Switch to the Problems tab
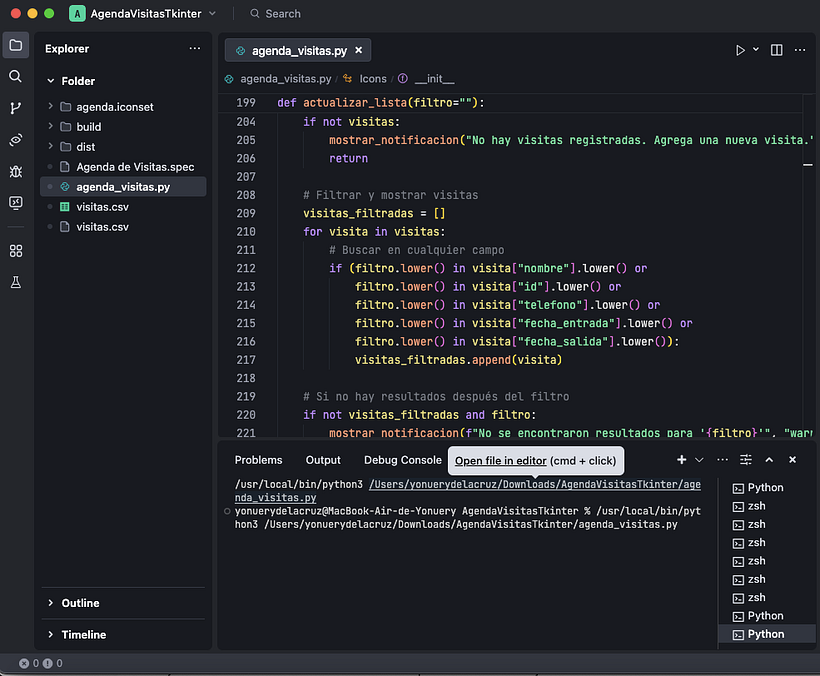 pyautogui.click(x=258, y=460)
